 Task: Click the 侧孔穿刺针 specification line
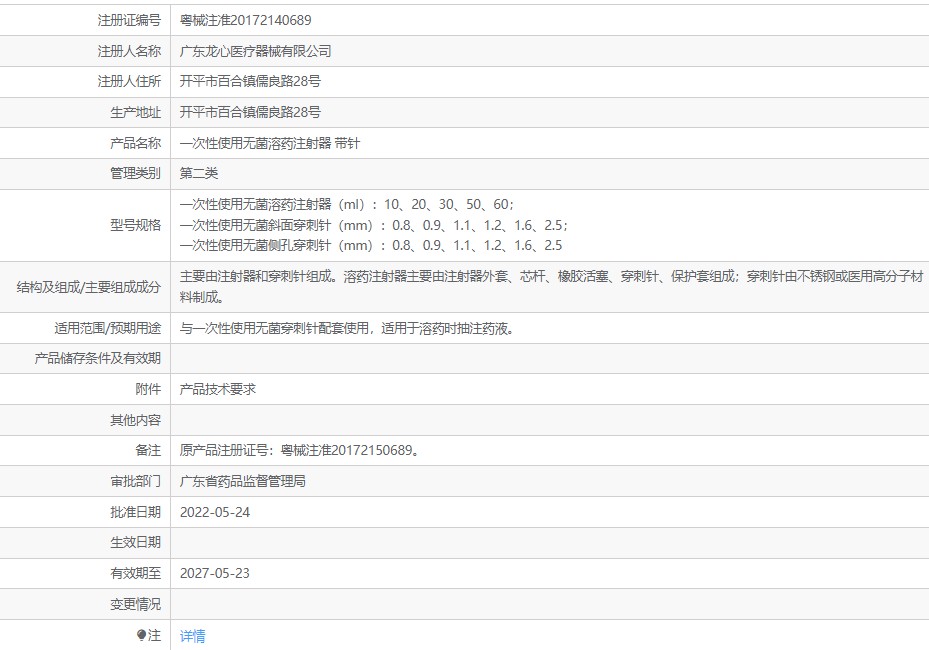[371, 245]
